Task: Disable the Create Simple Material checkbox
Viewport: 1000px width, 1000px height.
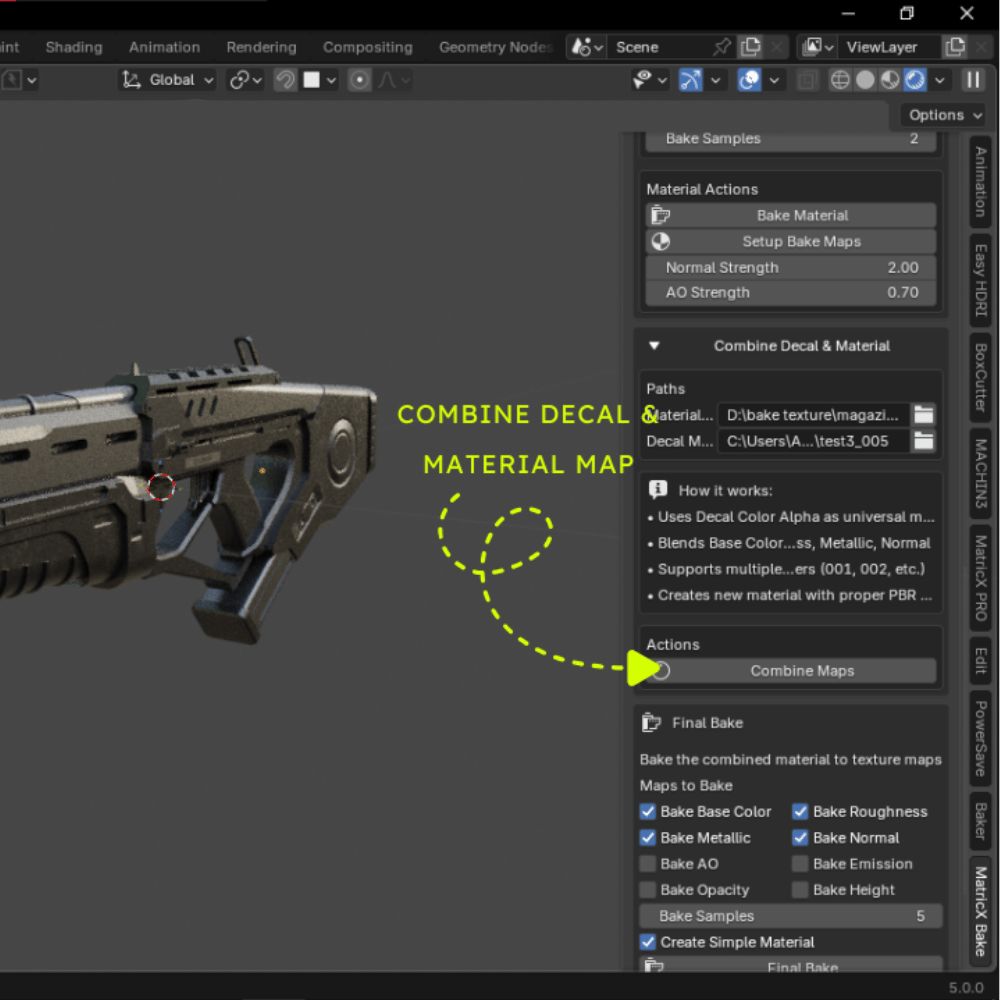Action: (648, 942)
